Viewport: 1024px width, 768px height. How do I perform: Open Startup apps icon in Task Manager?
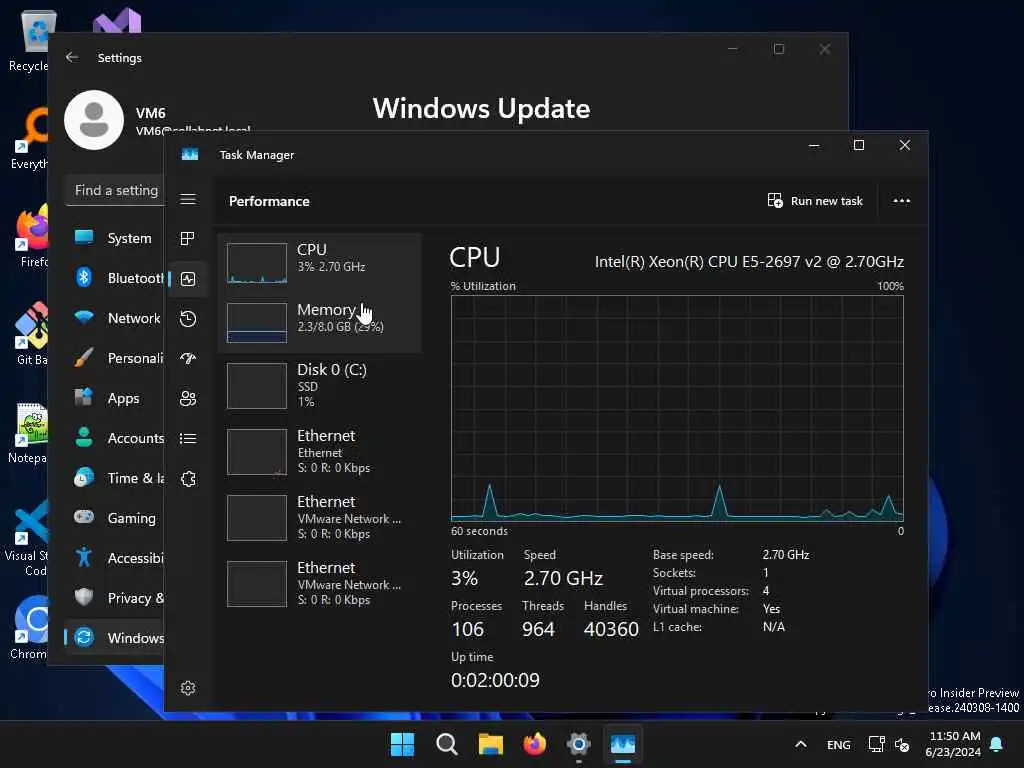pyautogui.click(x=188, y=359)
